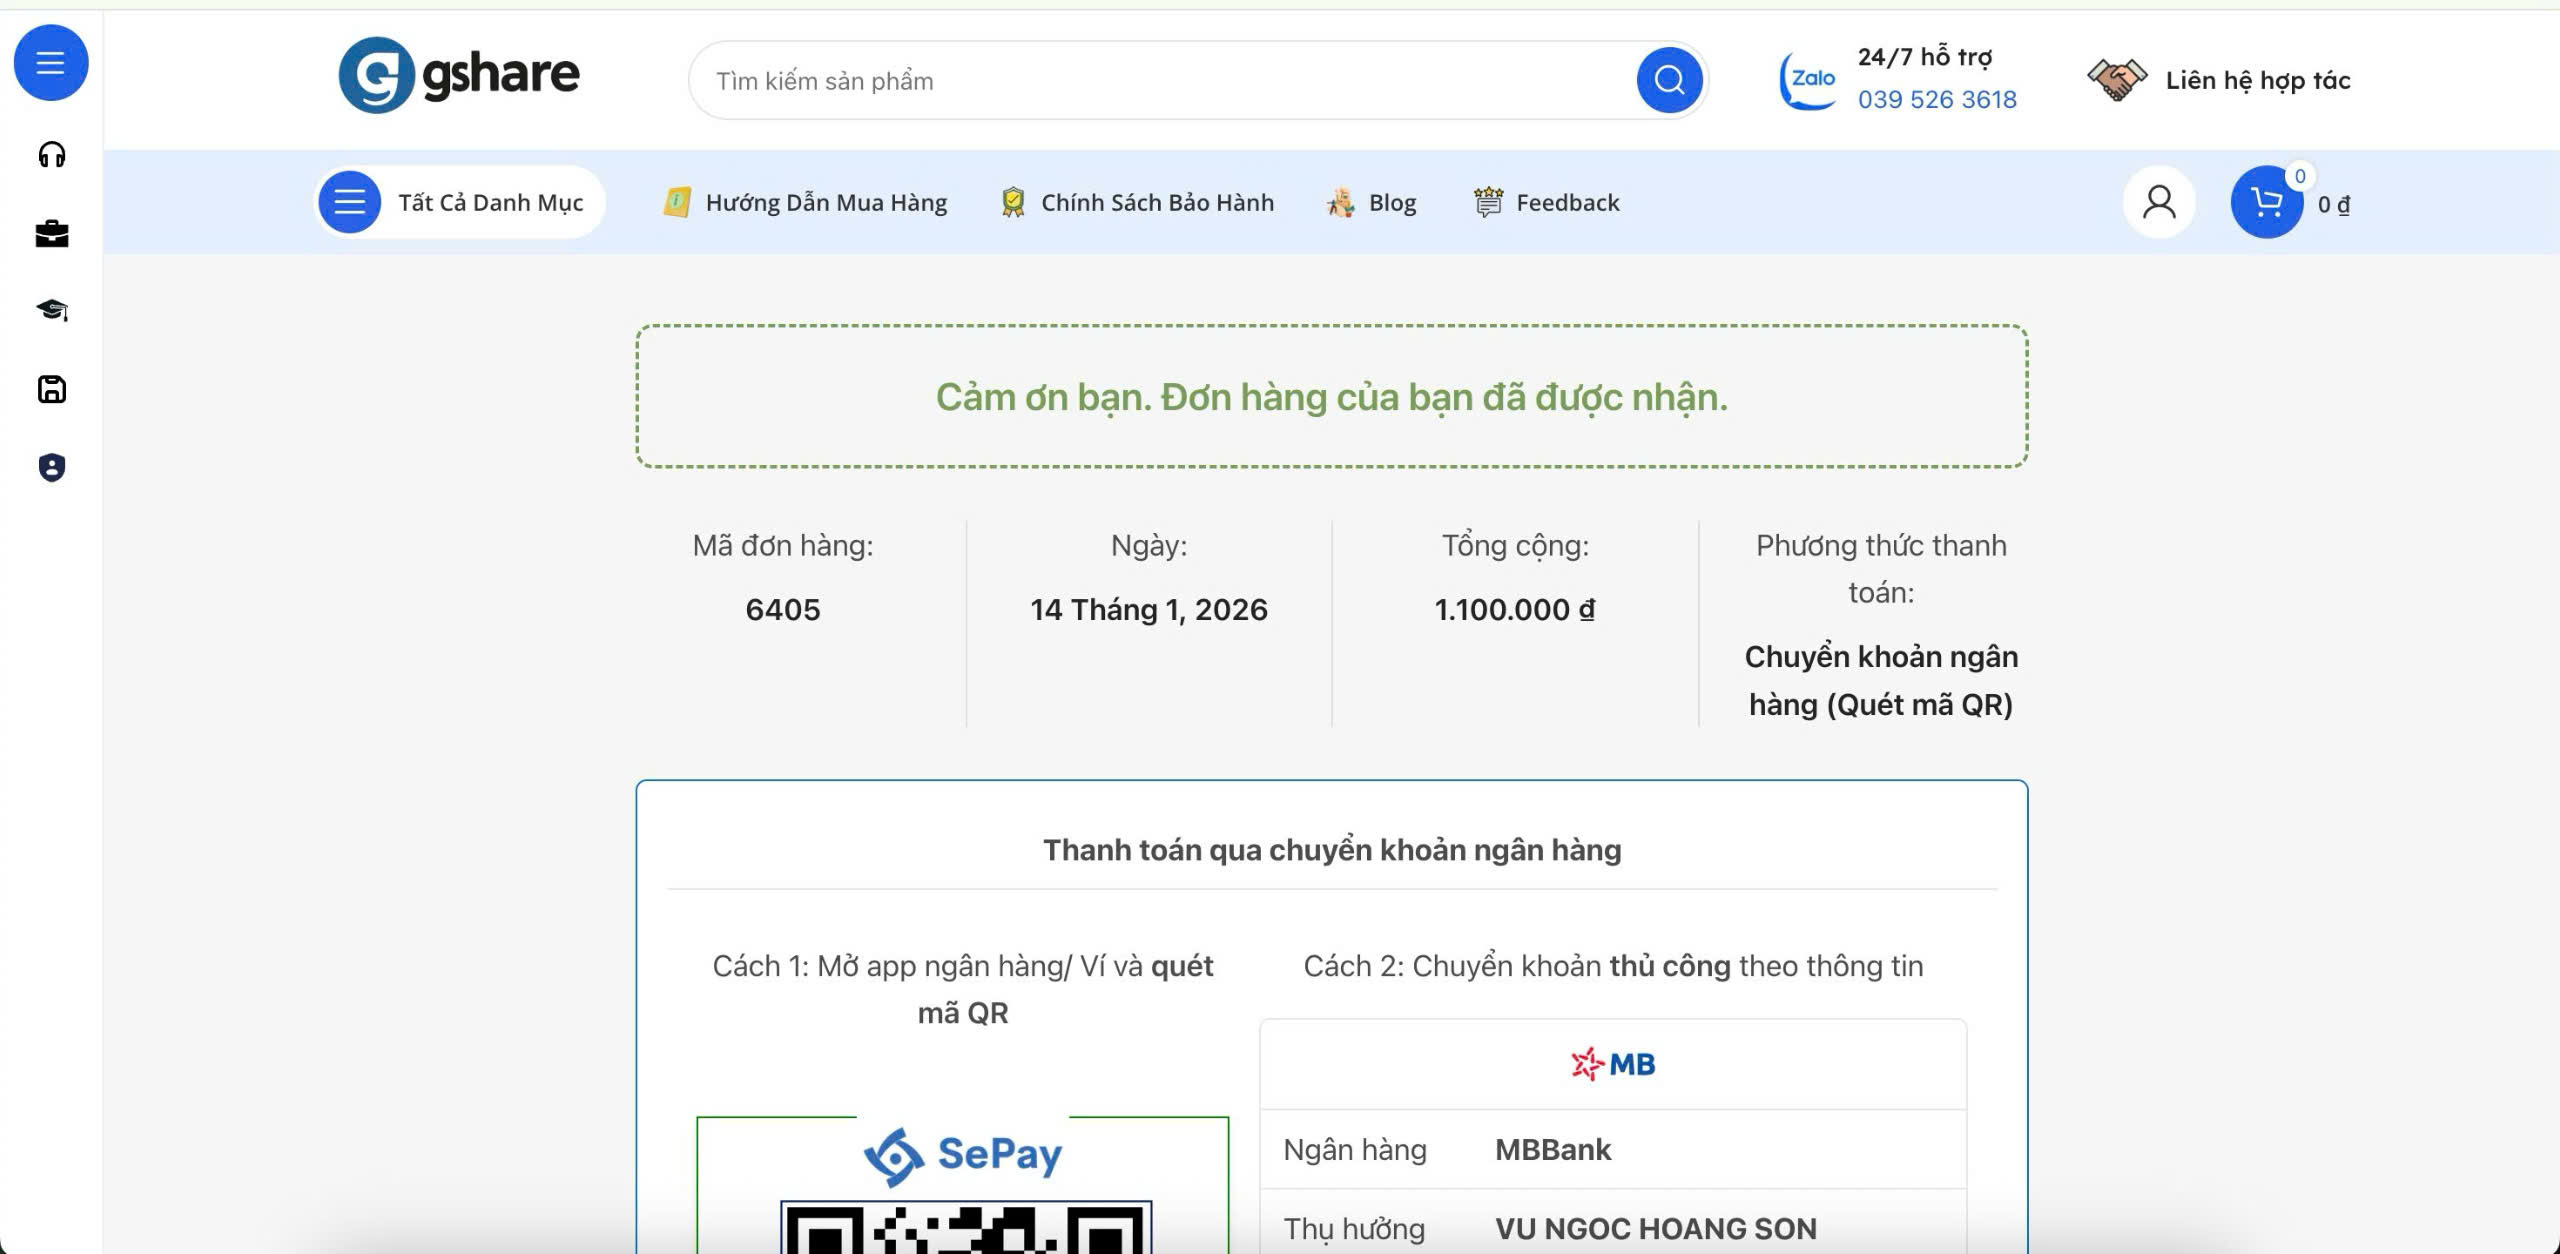This screenshot has width=2560, height=1254.
Task: Click the handshake partnership icon
Action: (x=2117, y=80)
